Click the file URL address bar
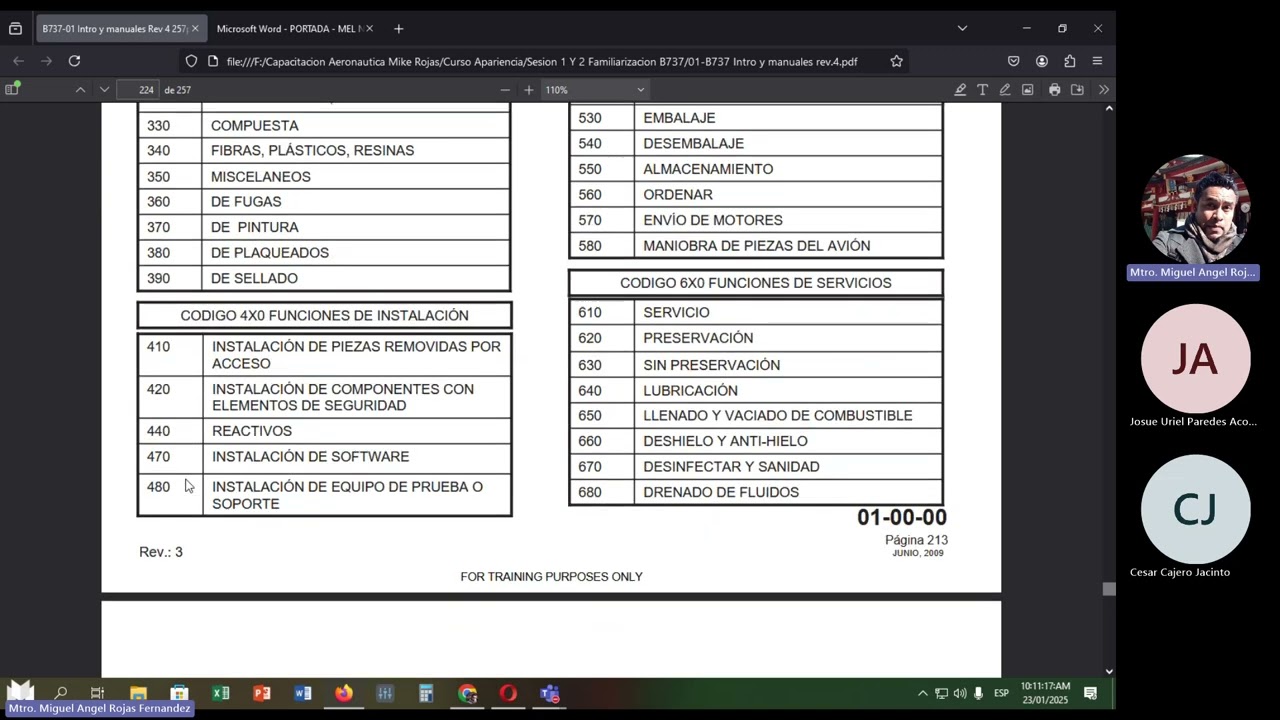The height and width of the screenshot is (720, 1280). tap(542, 61)
